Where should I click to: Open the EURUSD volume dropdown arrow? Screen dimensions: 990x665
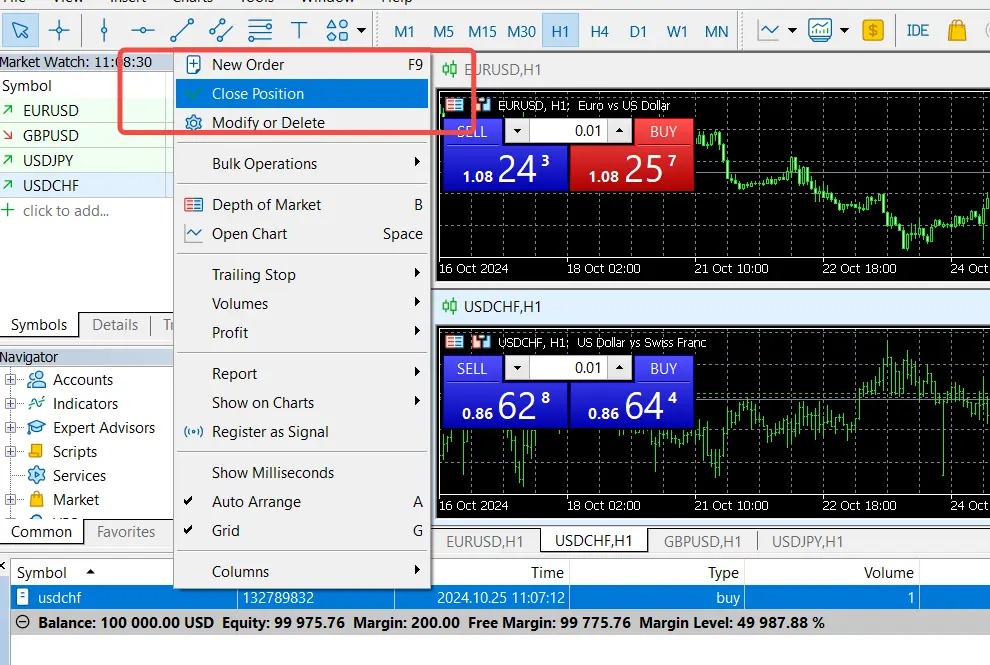pos(516,131)
